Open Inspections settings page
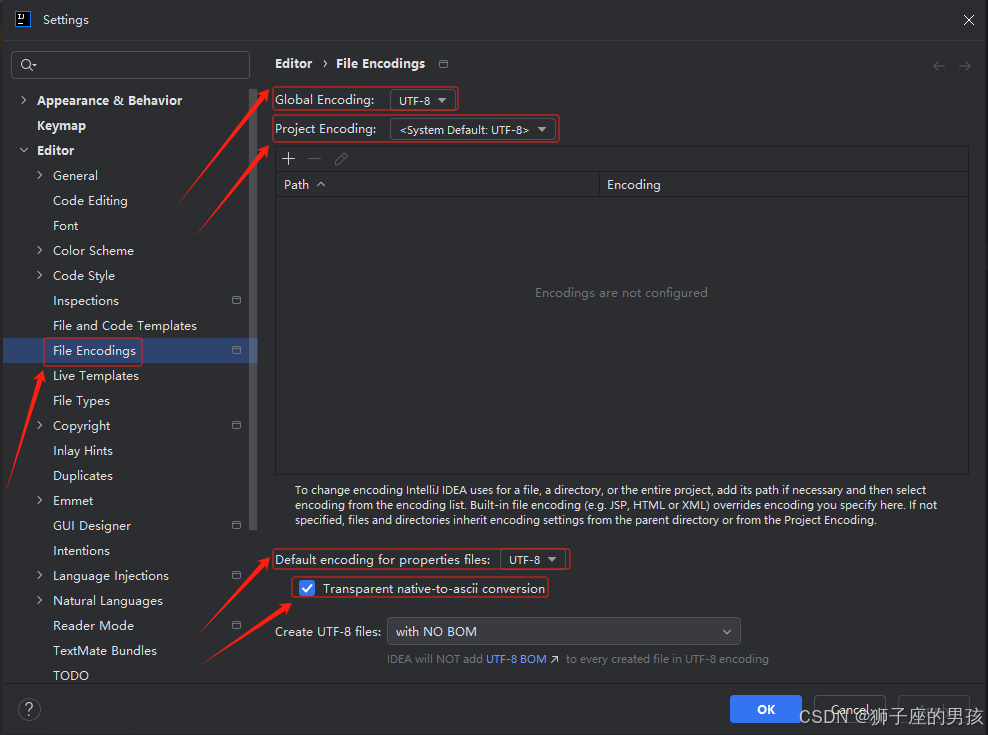988x735 pixels. 86,301
